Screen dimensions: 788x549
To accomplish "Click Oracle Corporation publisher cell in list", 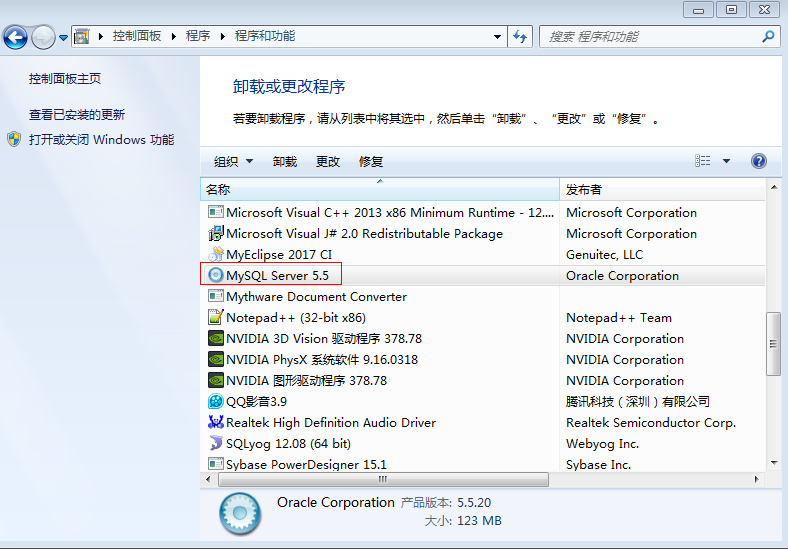I will point(622,276).
